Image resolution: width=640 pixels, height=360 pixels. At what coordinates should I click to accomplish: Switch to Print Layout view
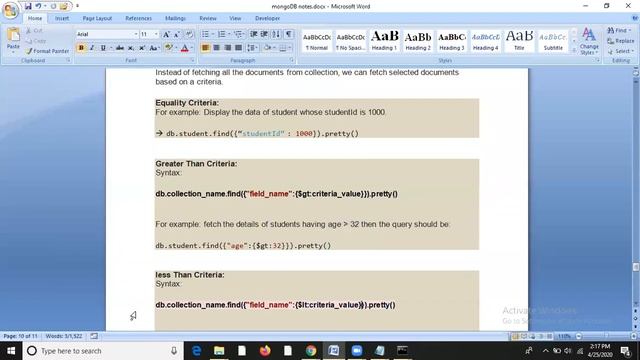pos(516,336)
